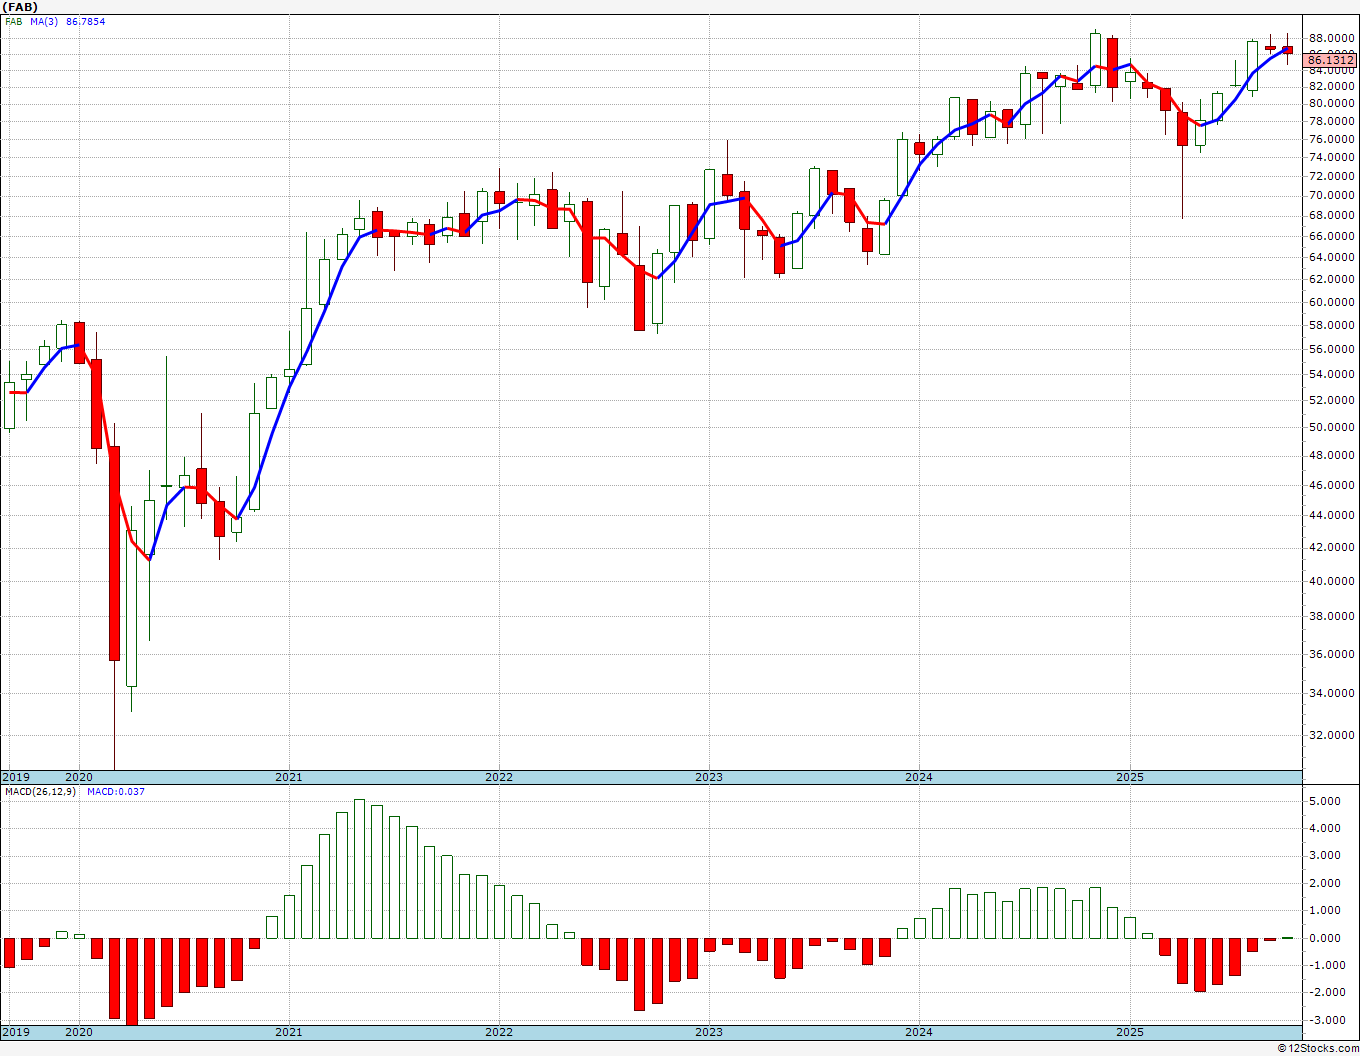
Task: Click the 80.0000 price axis label
Action: point(1332,103)
